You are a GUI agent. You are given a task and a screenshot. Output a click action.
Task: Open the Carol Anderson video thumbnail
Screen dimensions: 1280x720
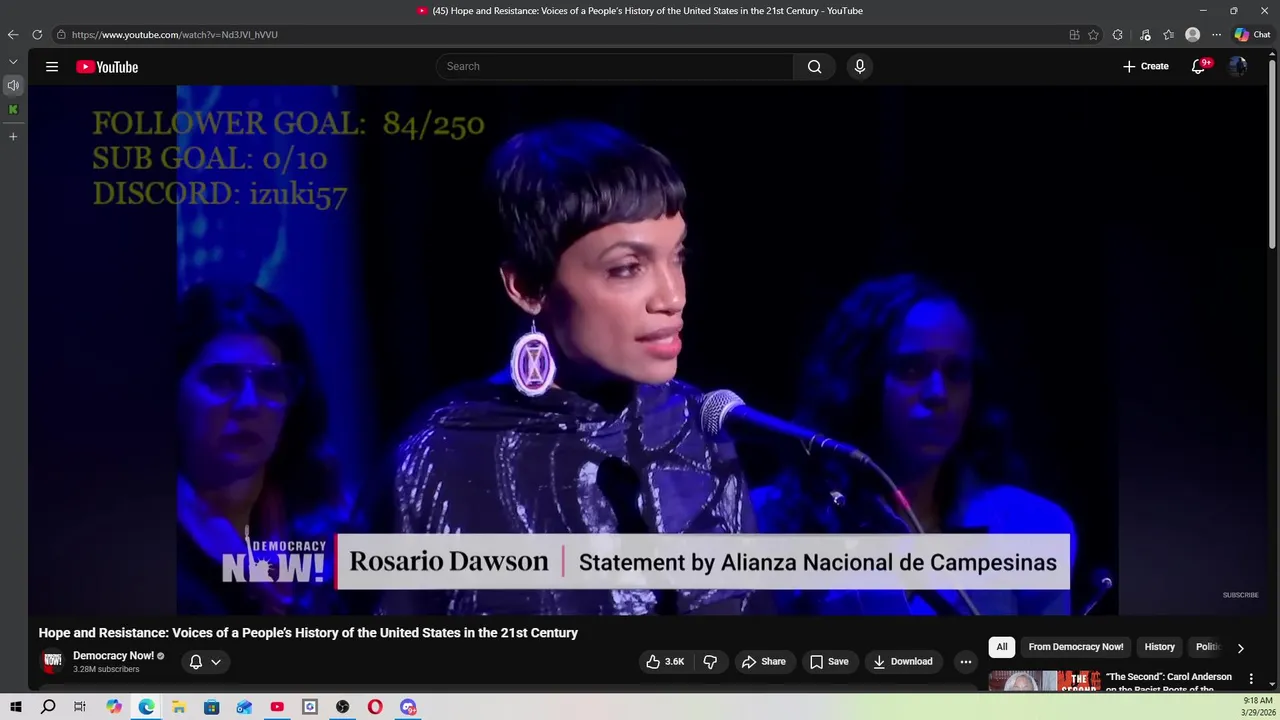tap(1044, 681)
